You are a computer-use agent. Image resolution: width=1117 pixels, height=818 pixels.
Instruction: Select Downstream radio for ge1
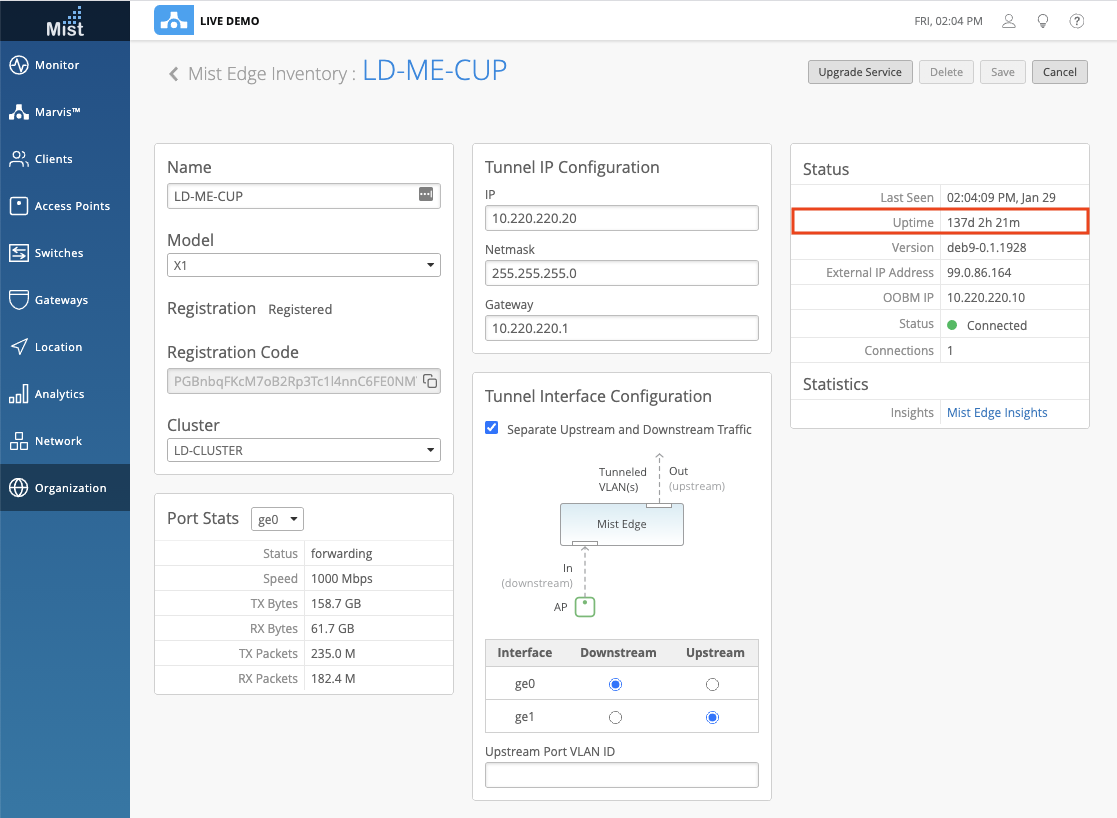click(616, 717)
